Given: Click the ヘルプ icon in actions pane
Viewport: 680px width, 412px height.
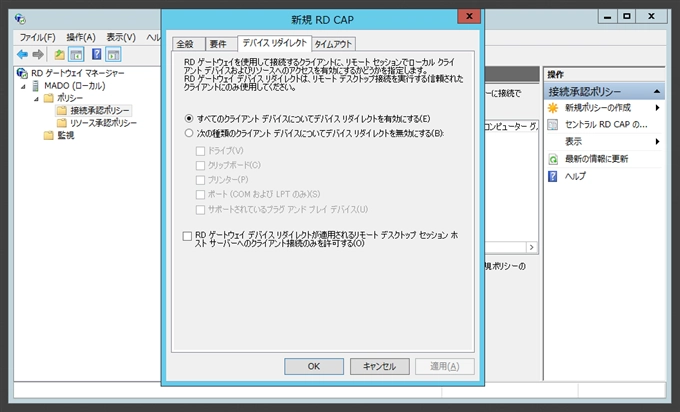Looking at the screenshot, I should pyautogui.click(x=553, y=177).
